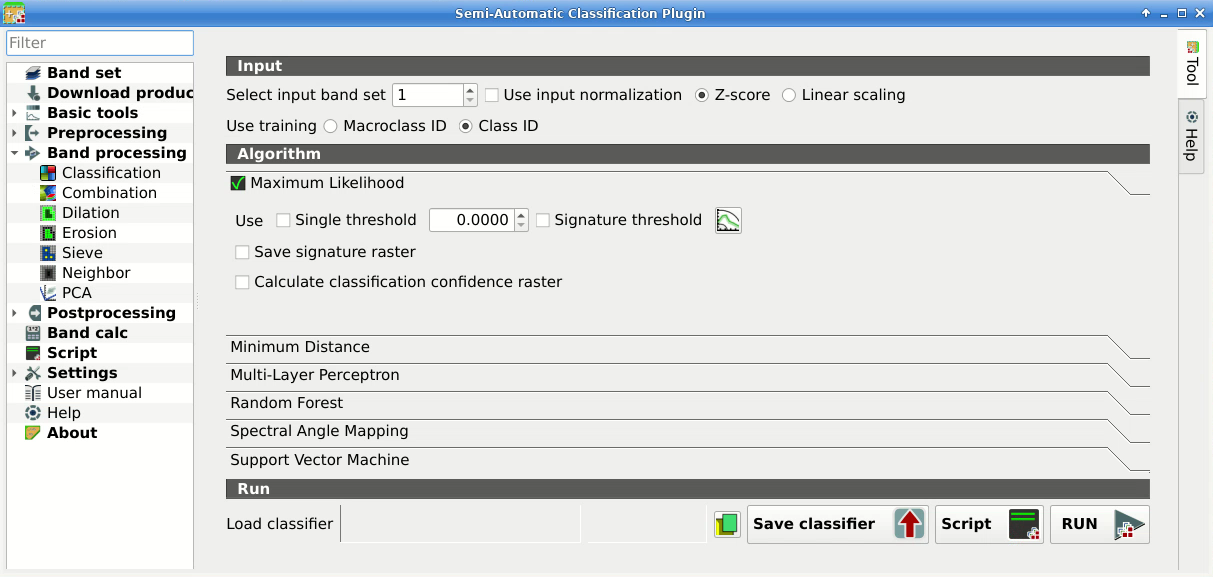
Task: Open User manual entry
Action: pos(94,393)
